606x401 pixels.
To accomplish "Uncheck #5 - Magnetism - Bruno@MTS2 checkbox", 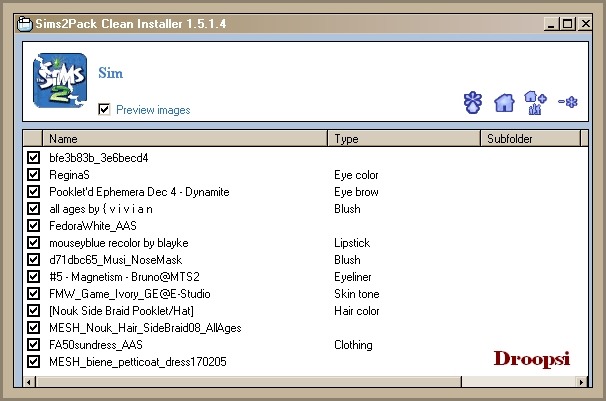I will (34, 276).
